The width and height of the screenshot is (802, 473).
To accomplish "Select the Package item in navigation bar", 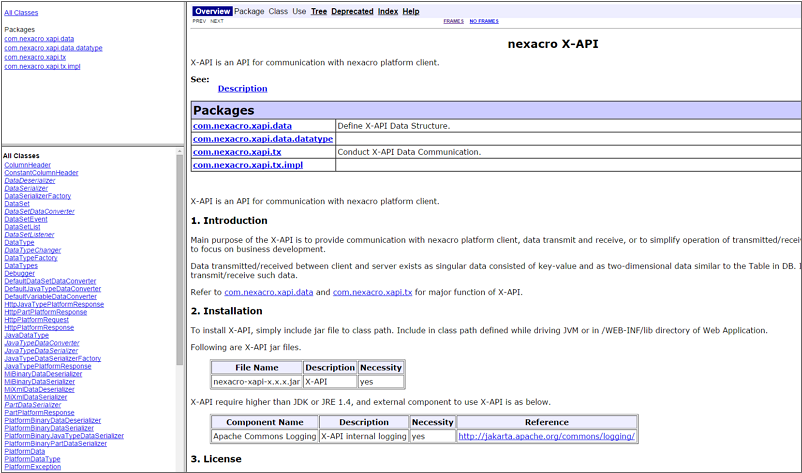I will coord(249,11).
